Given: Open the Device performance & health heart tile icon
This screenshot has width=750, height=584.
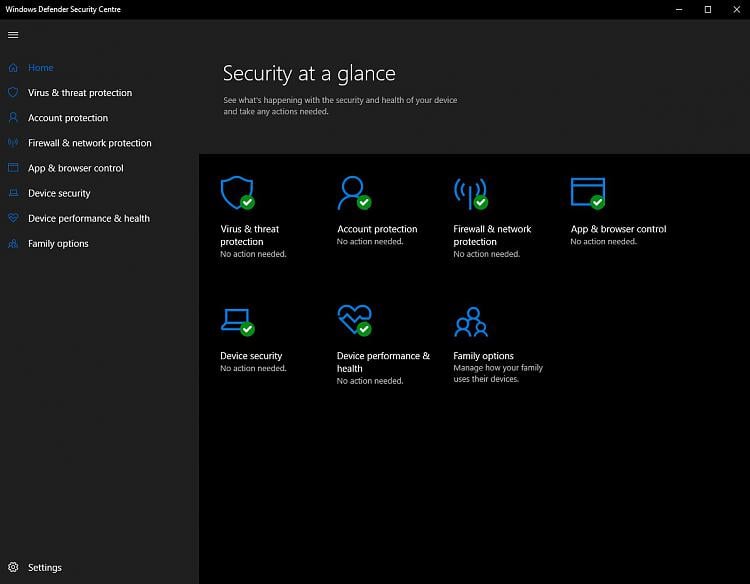Looking at the screenshot, I should click(353, 320).
